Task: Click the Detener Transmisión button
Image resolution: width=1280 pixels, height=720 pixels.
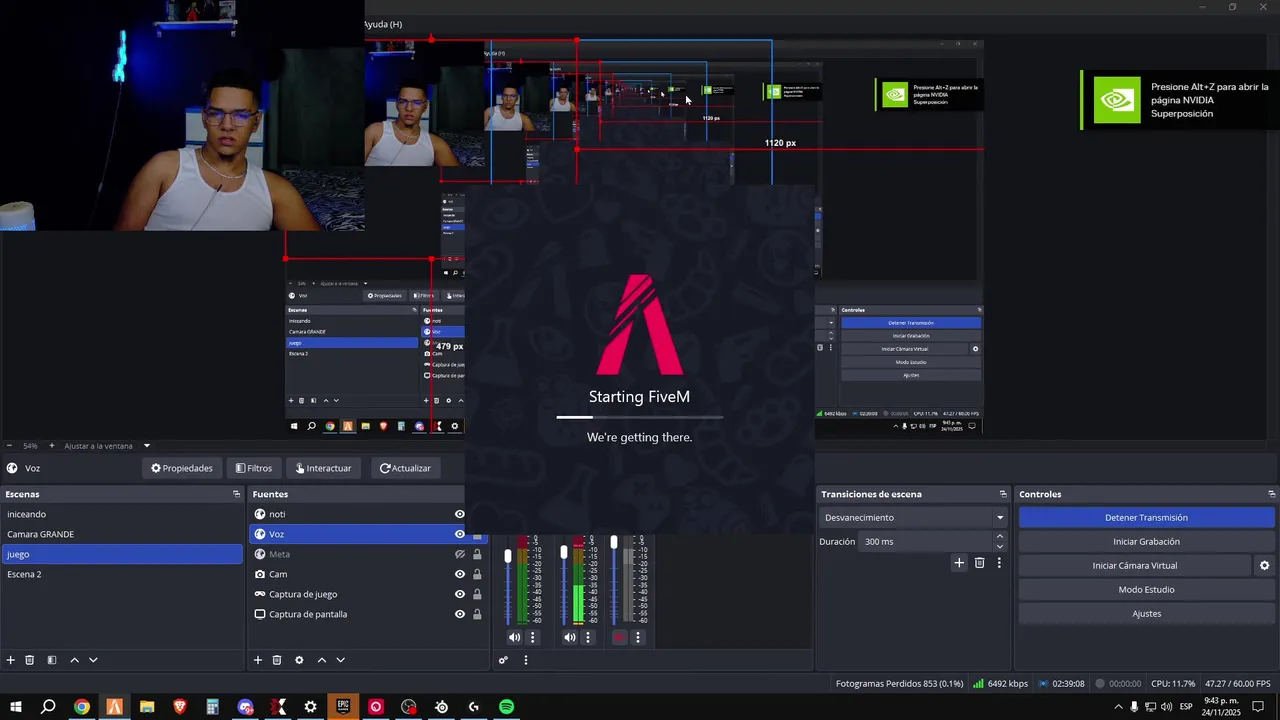Action: point(1146,518)
